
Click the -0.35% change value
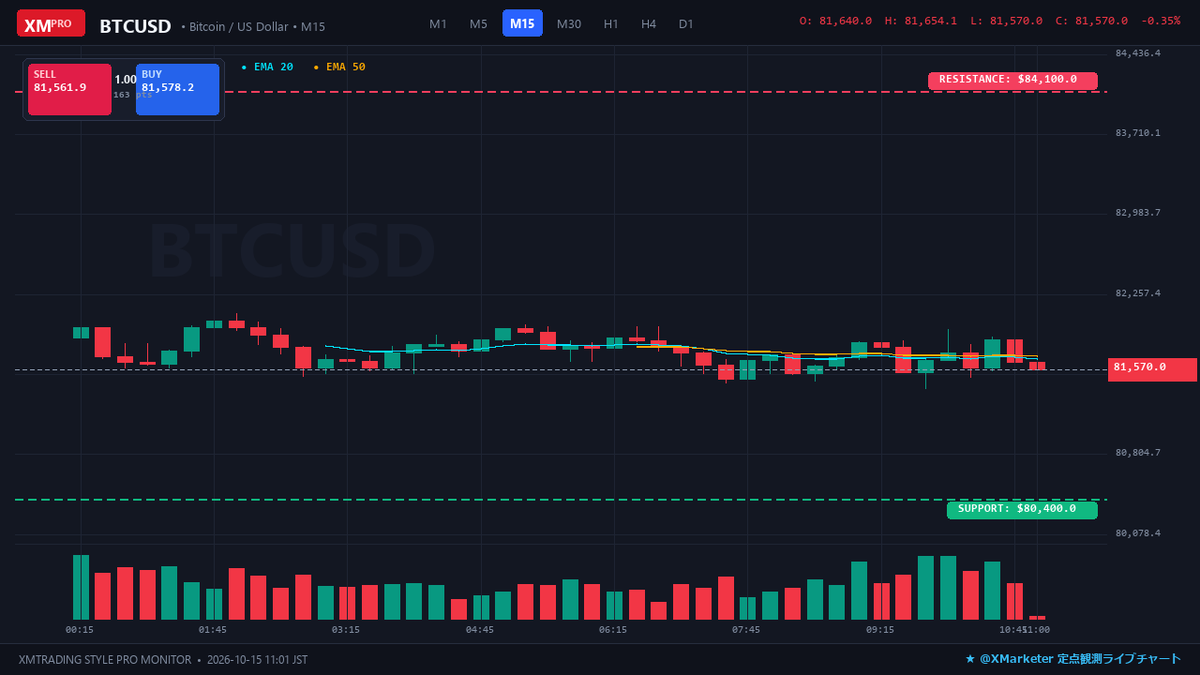point(1160,21)
